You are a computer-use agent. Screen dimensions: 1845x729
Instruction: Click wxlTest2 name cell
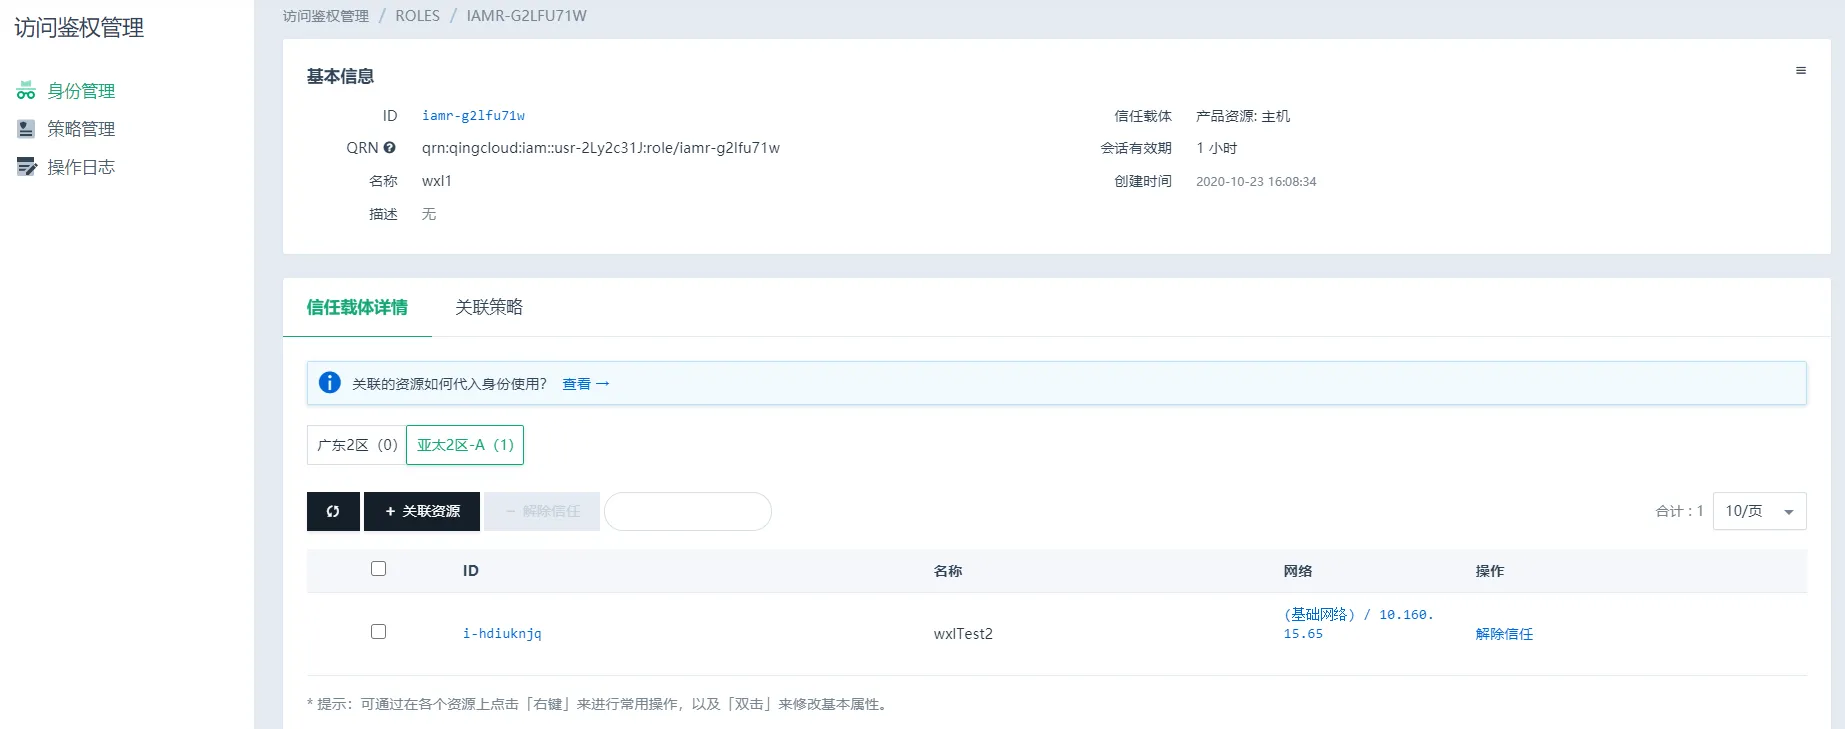click(963, 634)
